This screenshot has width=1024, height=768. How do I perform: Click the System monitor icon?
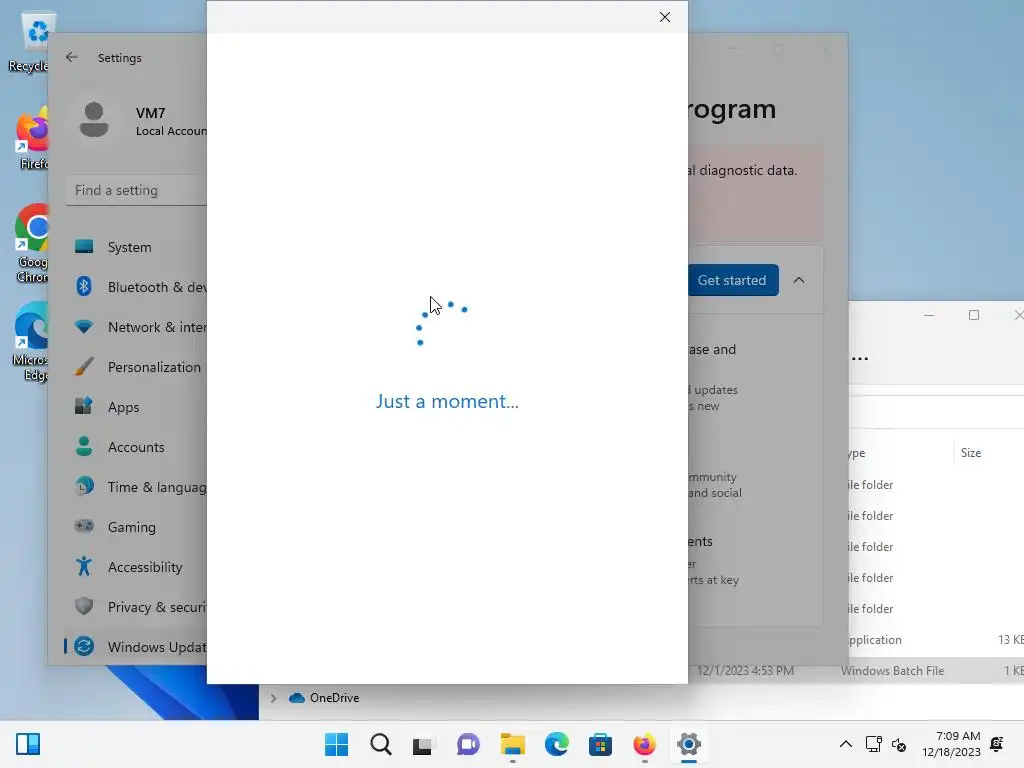pos(84,246)
